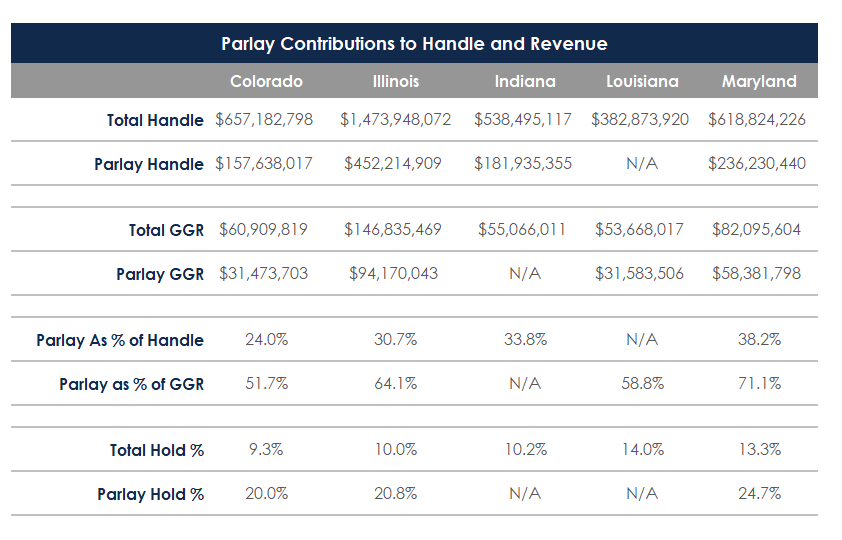This screenshot has height=540, width=842.
Task: Click Maryland's Parlay GGR value $58,381,798
Action: click(x=756, y=274)
